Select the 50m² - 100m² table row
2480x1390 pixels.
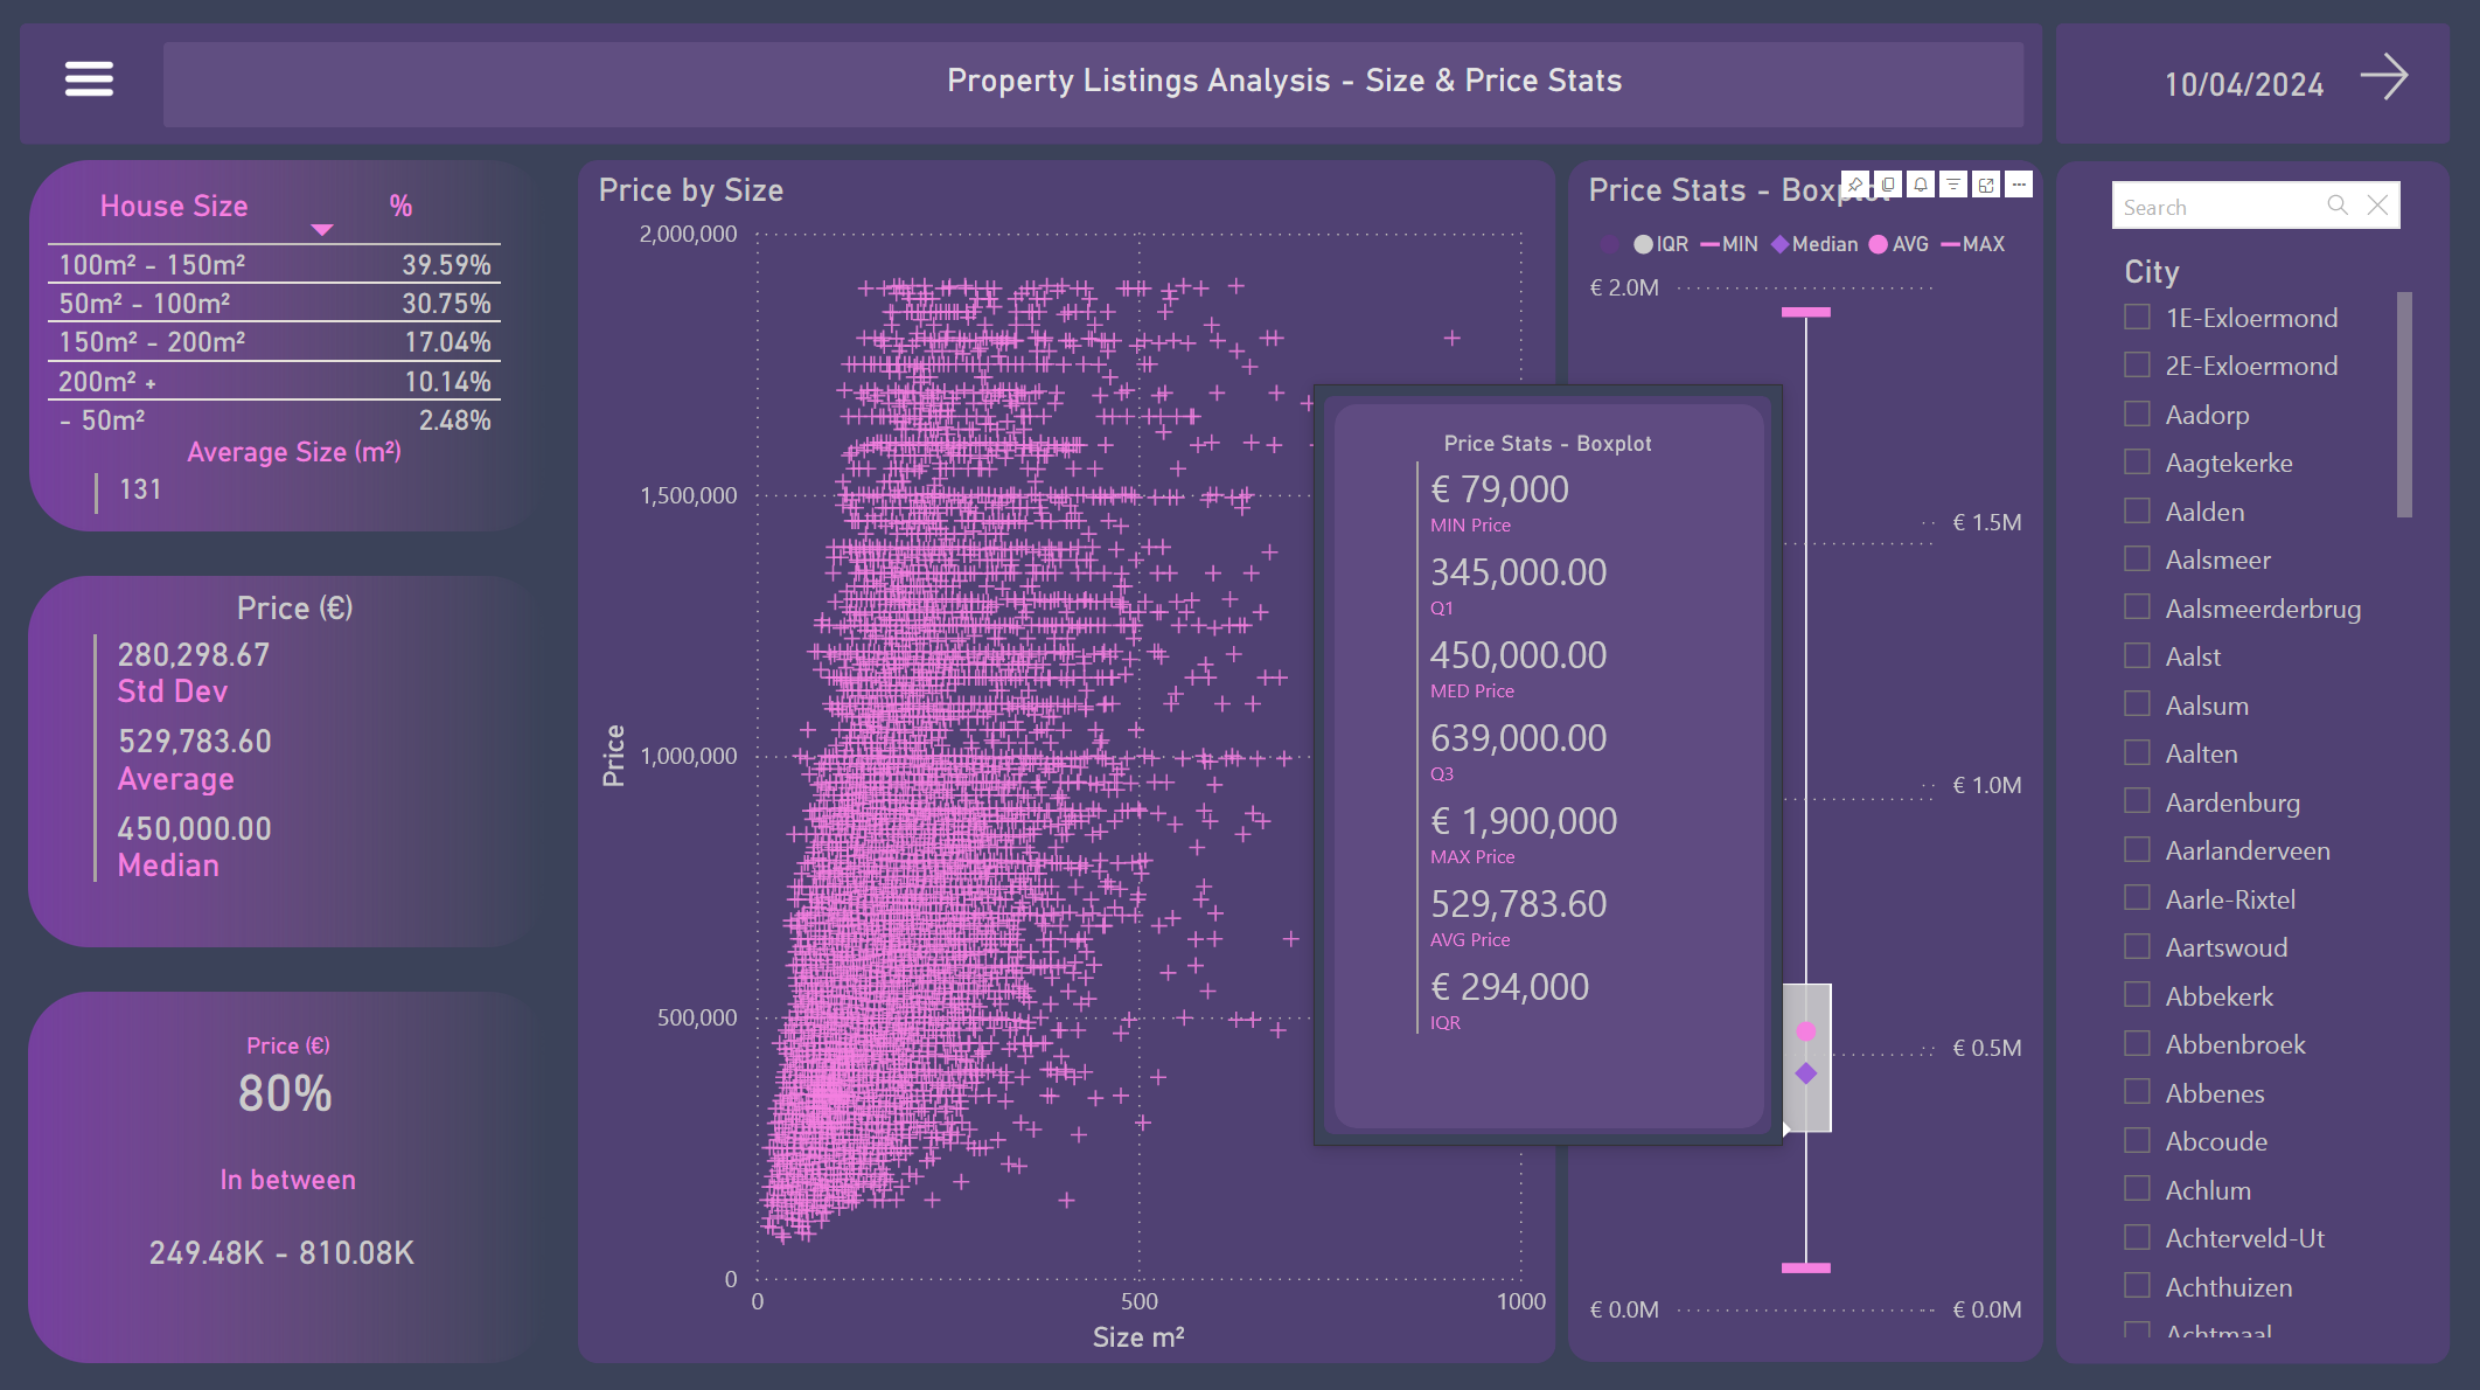pos(274,303)
